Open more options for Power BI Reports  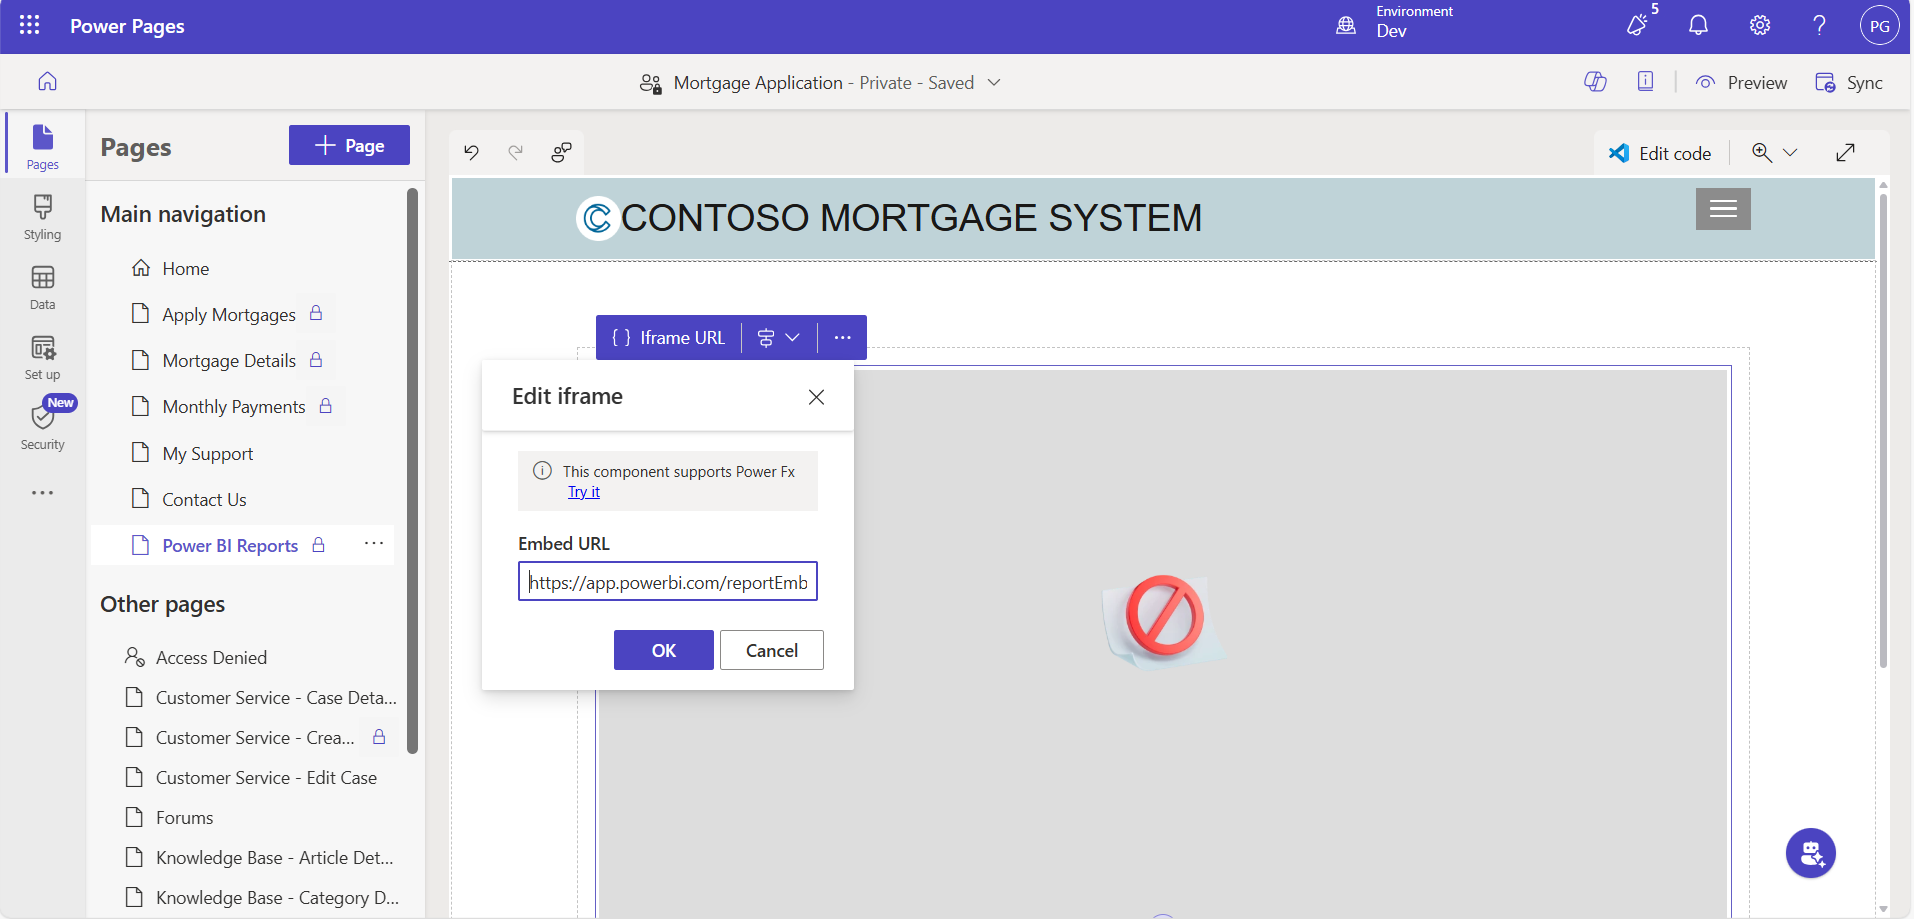374,544
